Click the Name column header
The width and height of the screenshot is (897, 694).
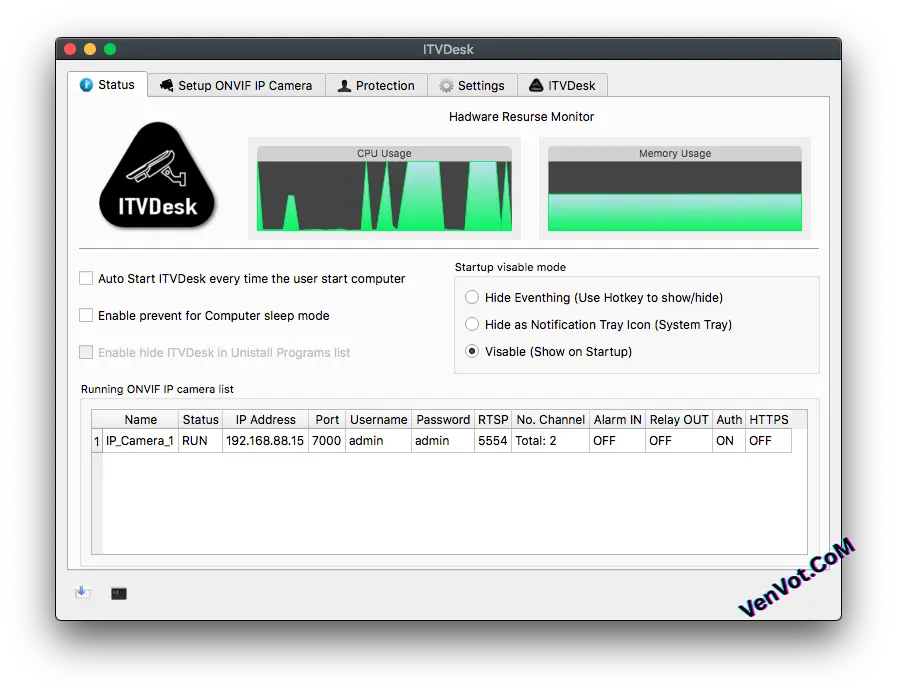[x=141, y=419]
